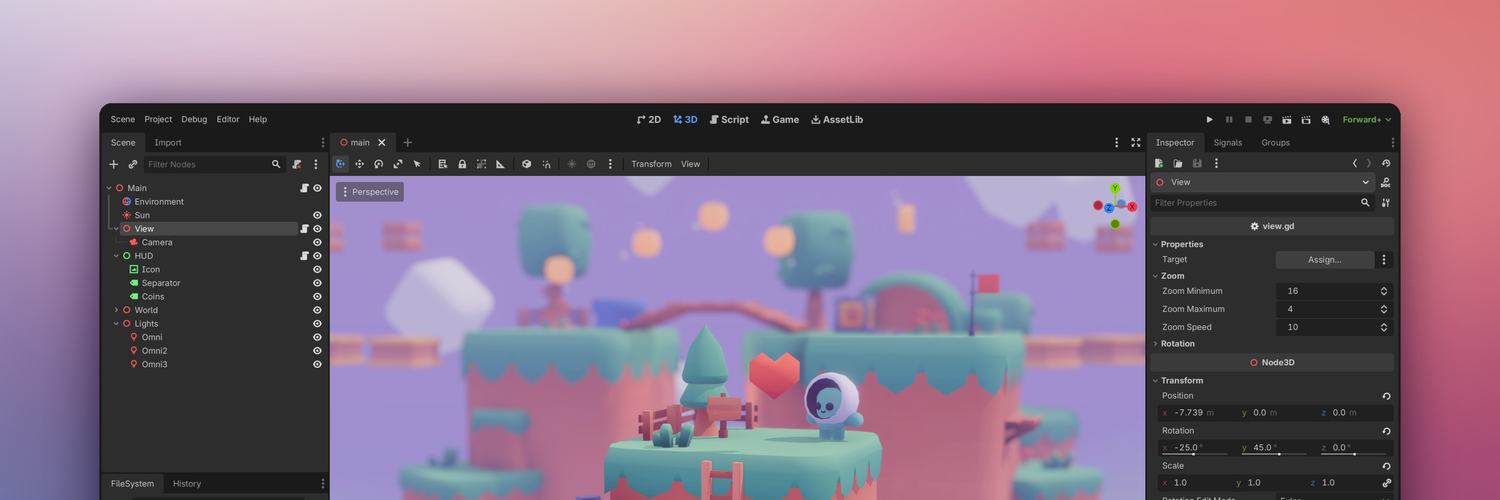Hide the Coins node
This screenshot has height=500, width=1500.
tap(317, 297)
